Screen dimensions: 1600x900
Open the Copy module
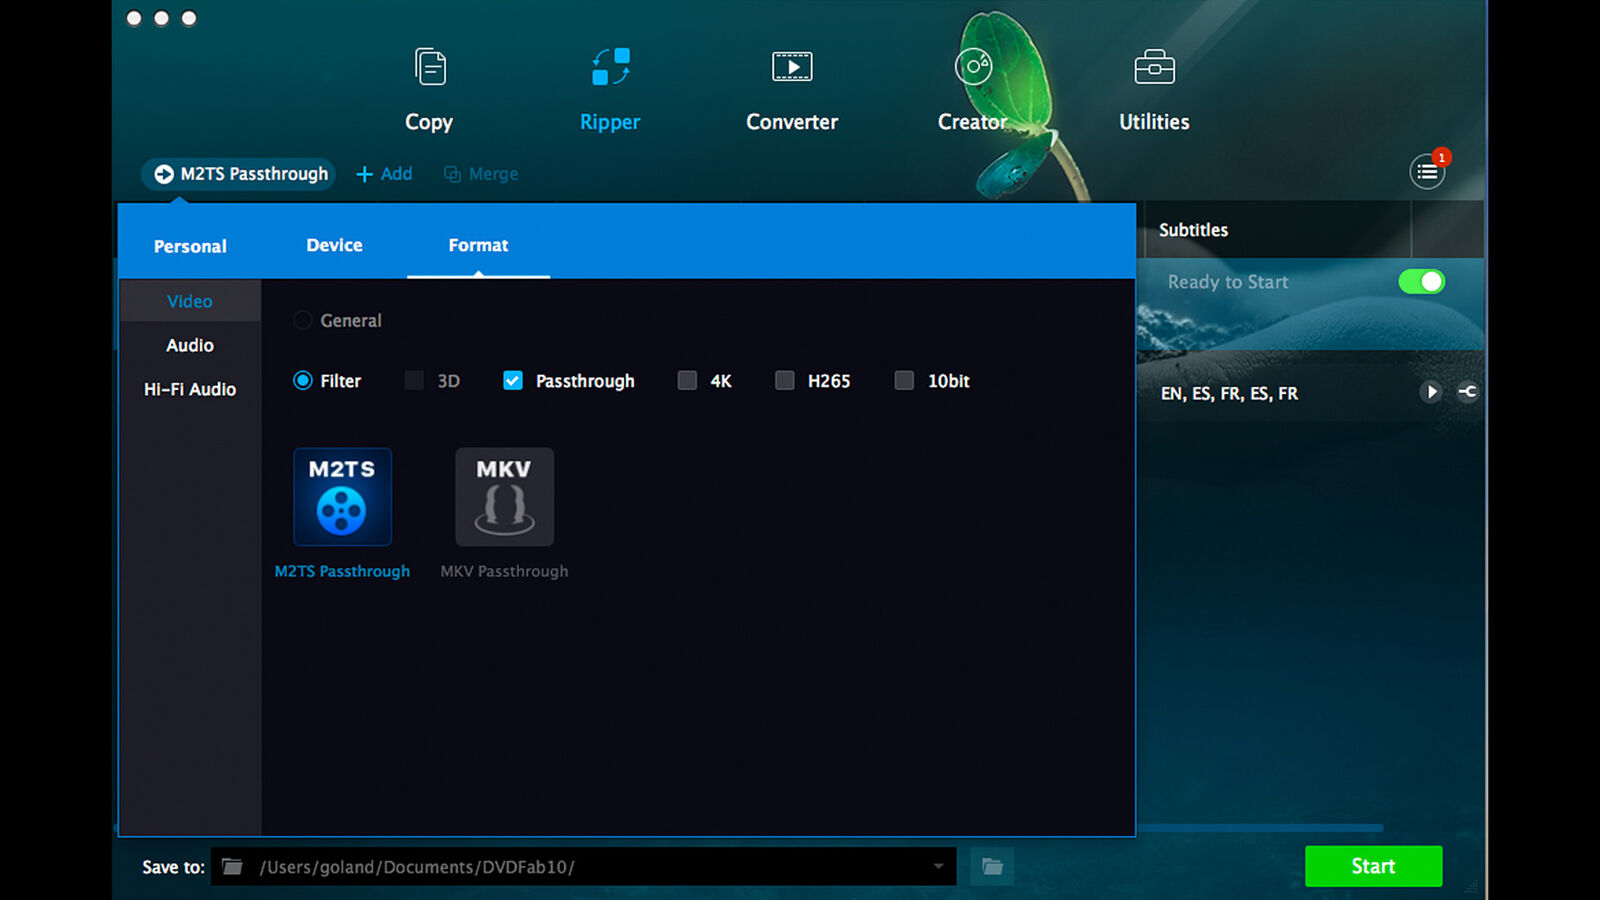point(429,90)
